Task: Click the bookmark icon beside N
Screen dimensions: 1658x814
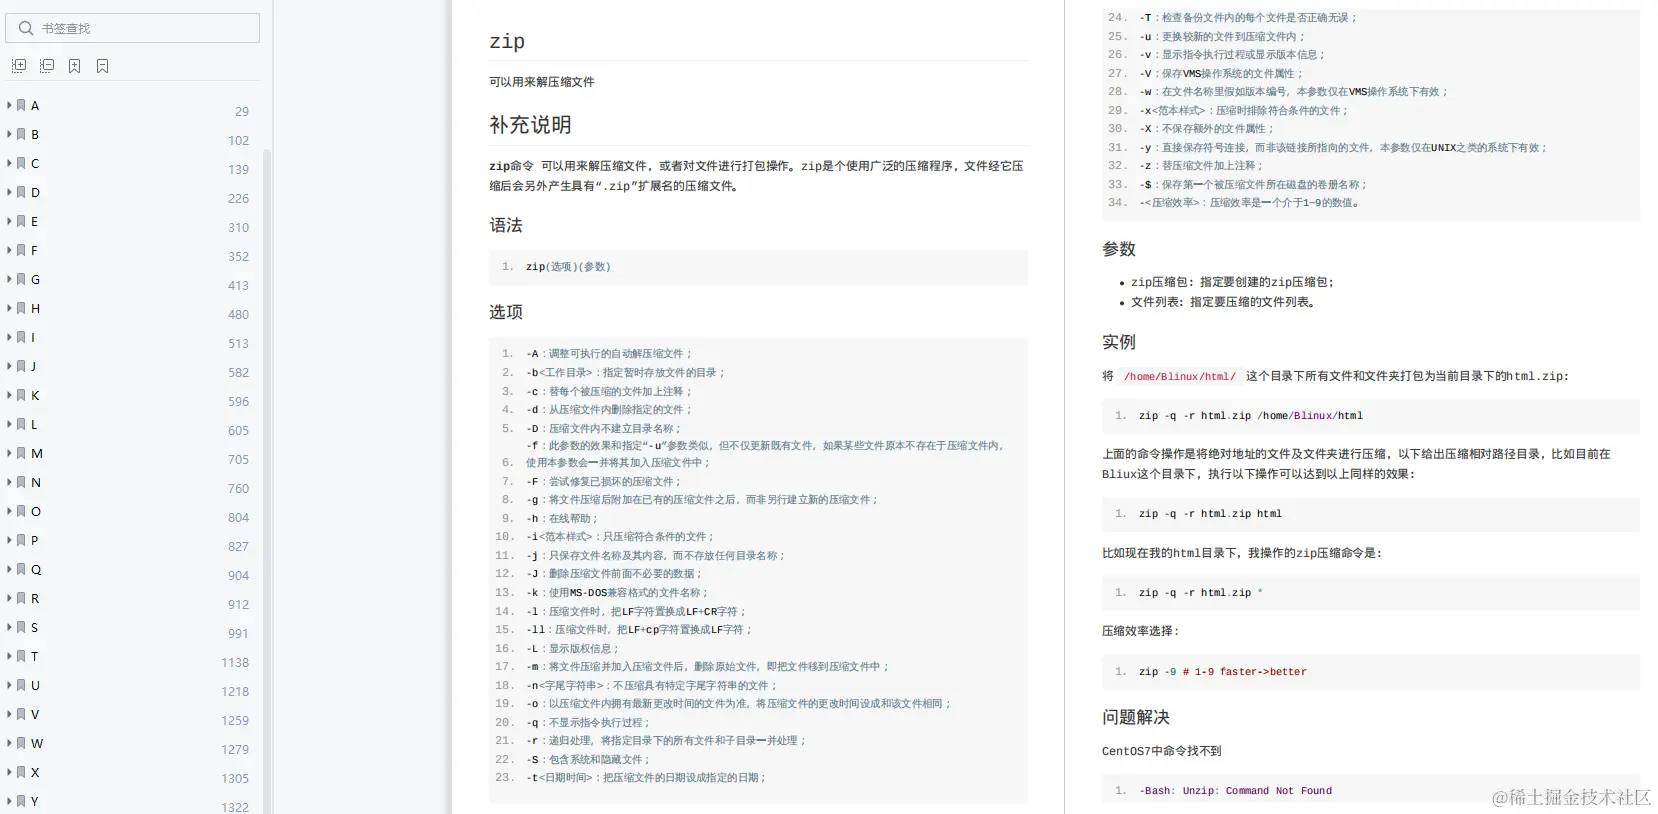Action: point(21,482)
